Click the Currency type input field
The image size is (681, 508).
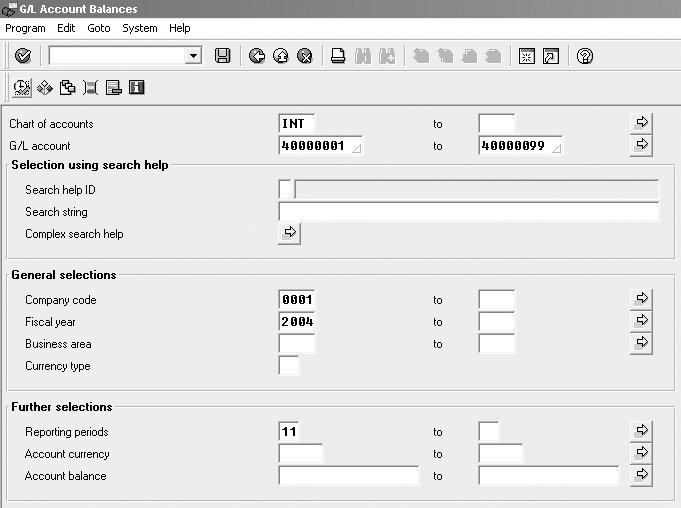pyautogui.click(x=289, y=366)
